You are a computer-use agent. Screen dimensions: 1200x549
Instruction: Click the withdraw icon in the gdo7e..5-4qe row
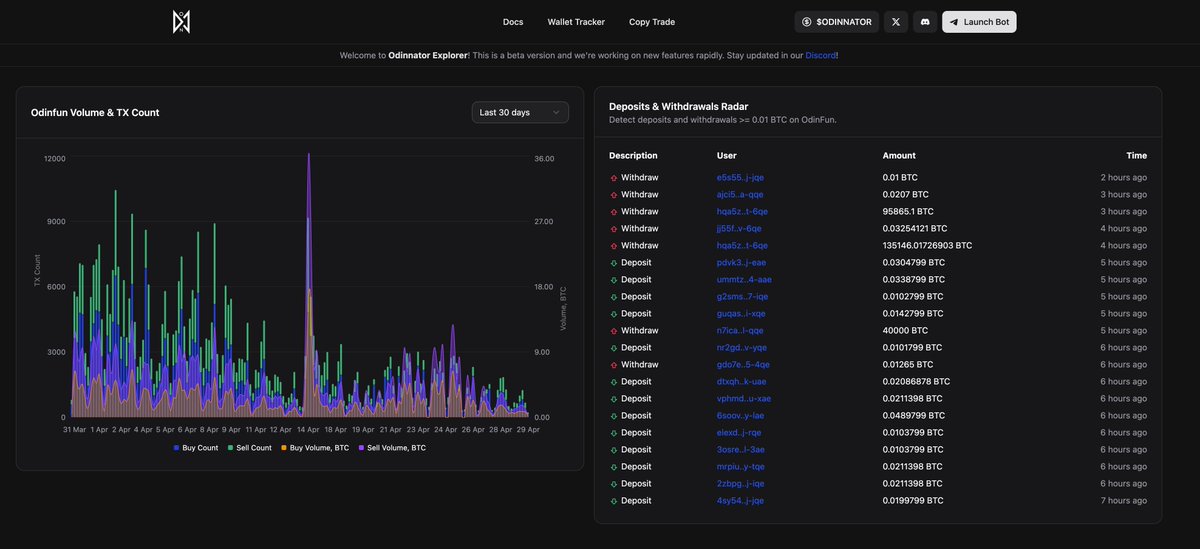[614, 365]
